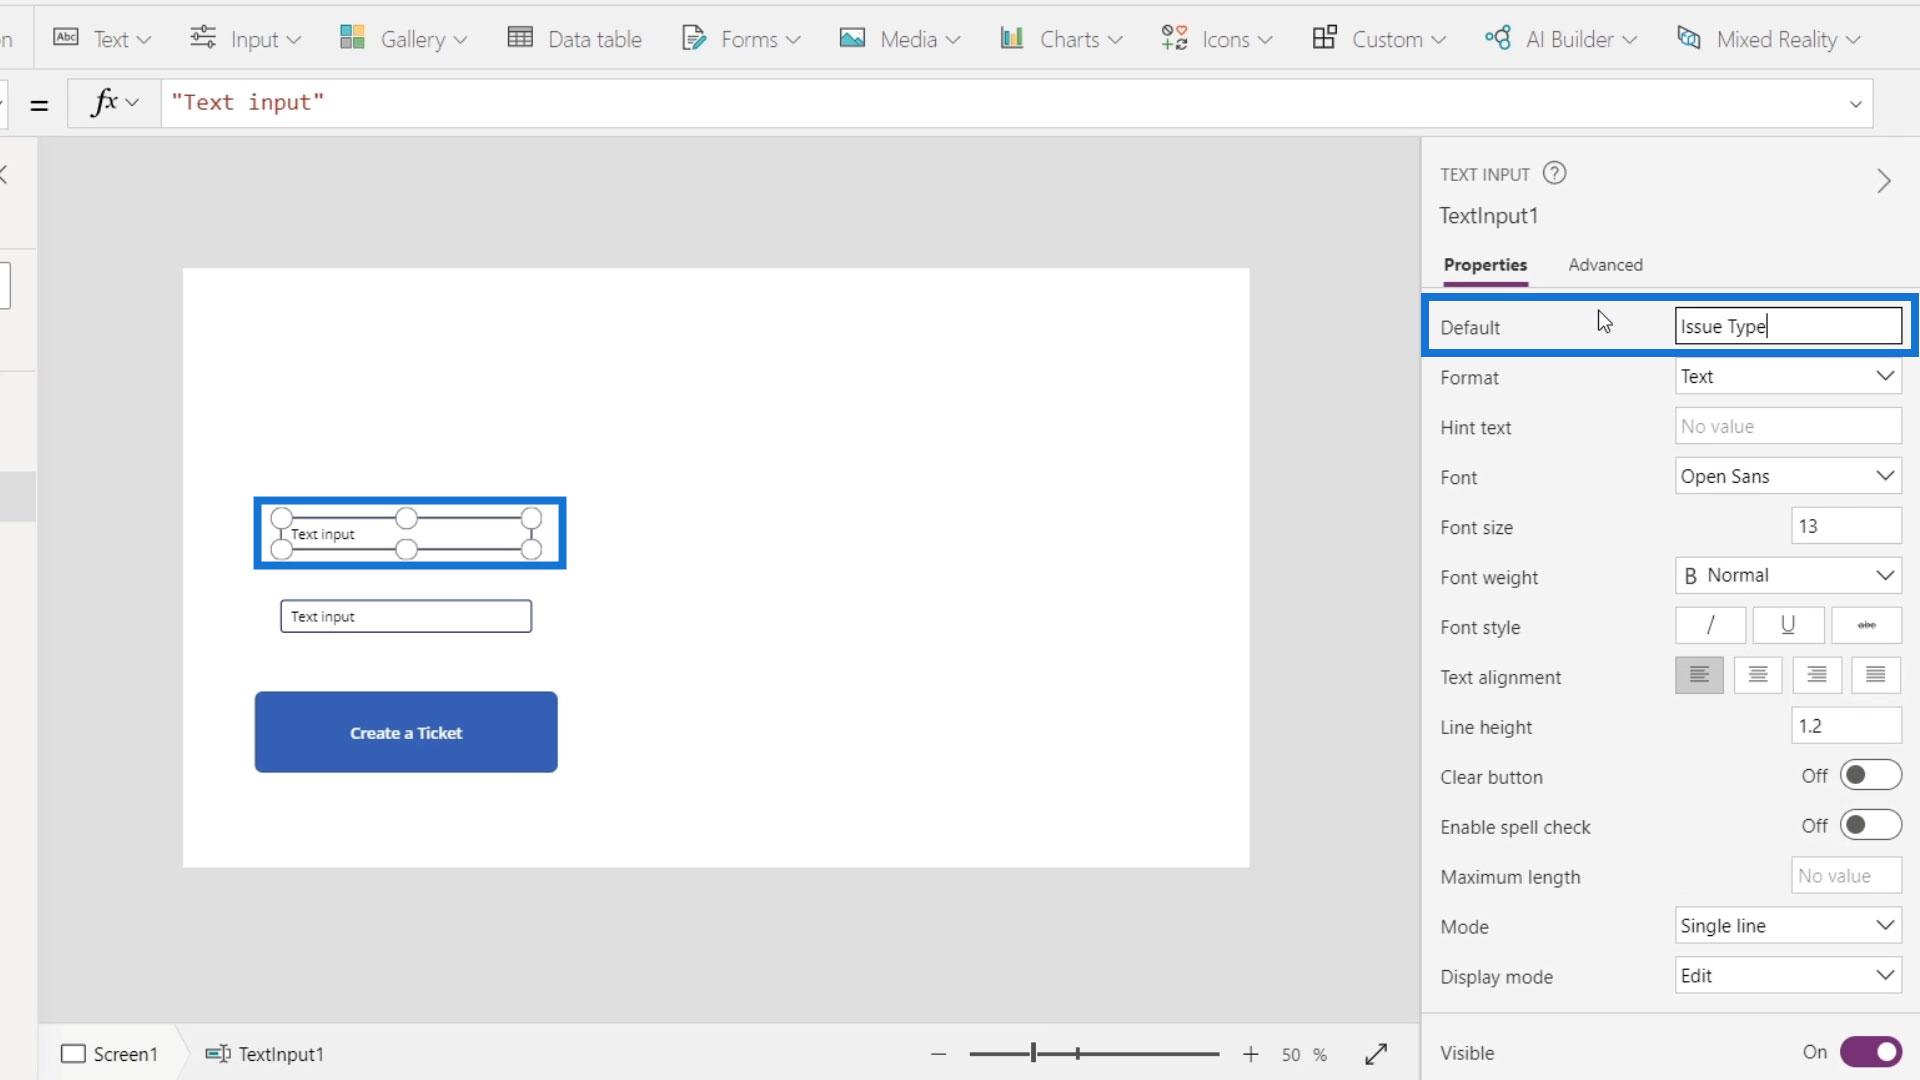
Task: Open the Font dropdown
Action: 1787,476
